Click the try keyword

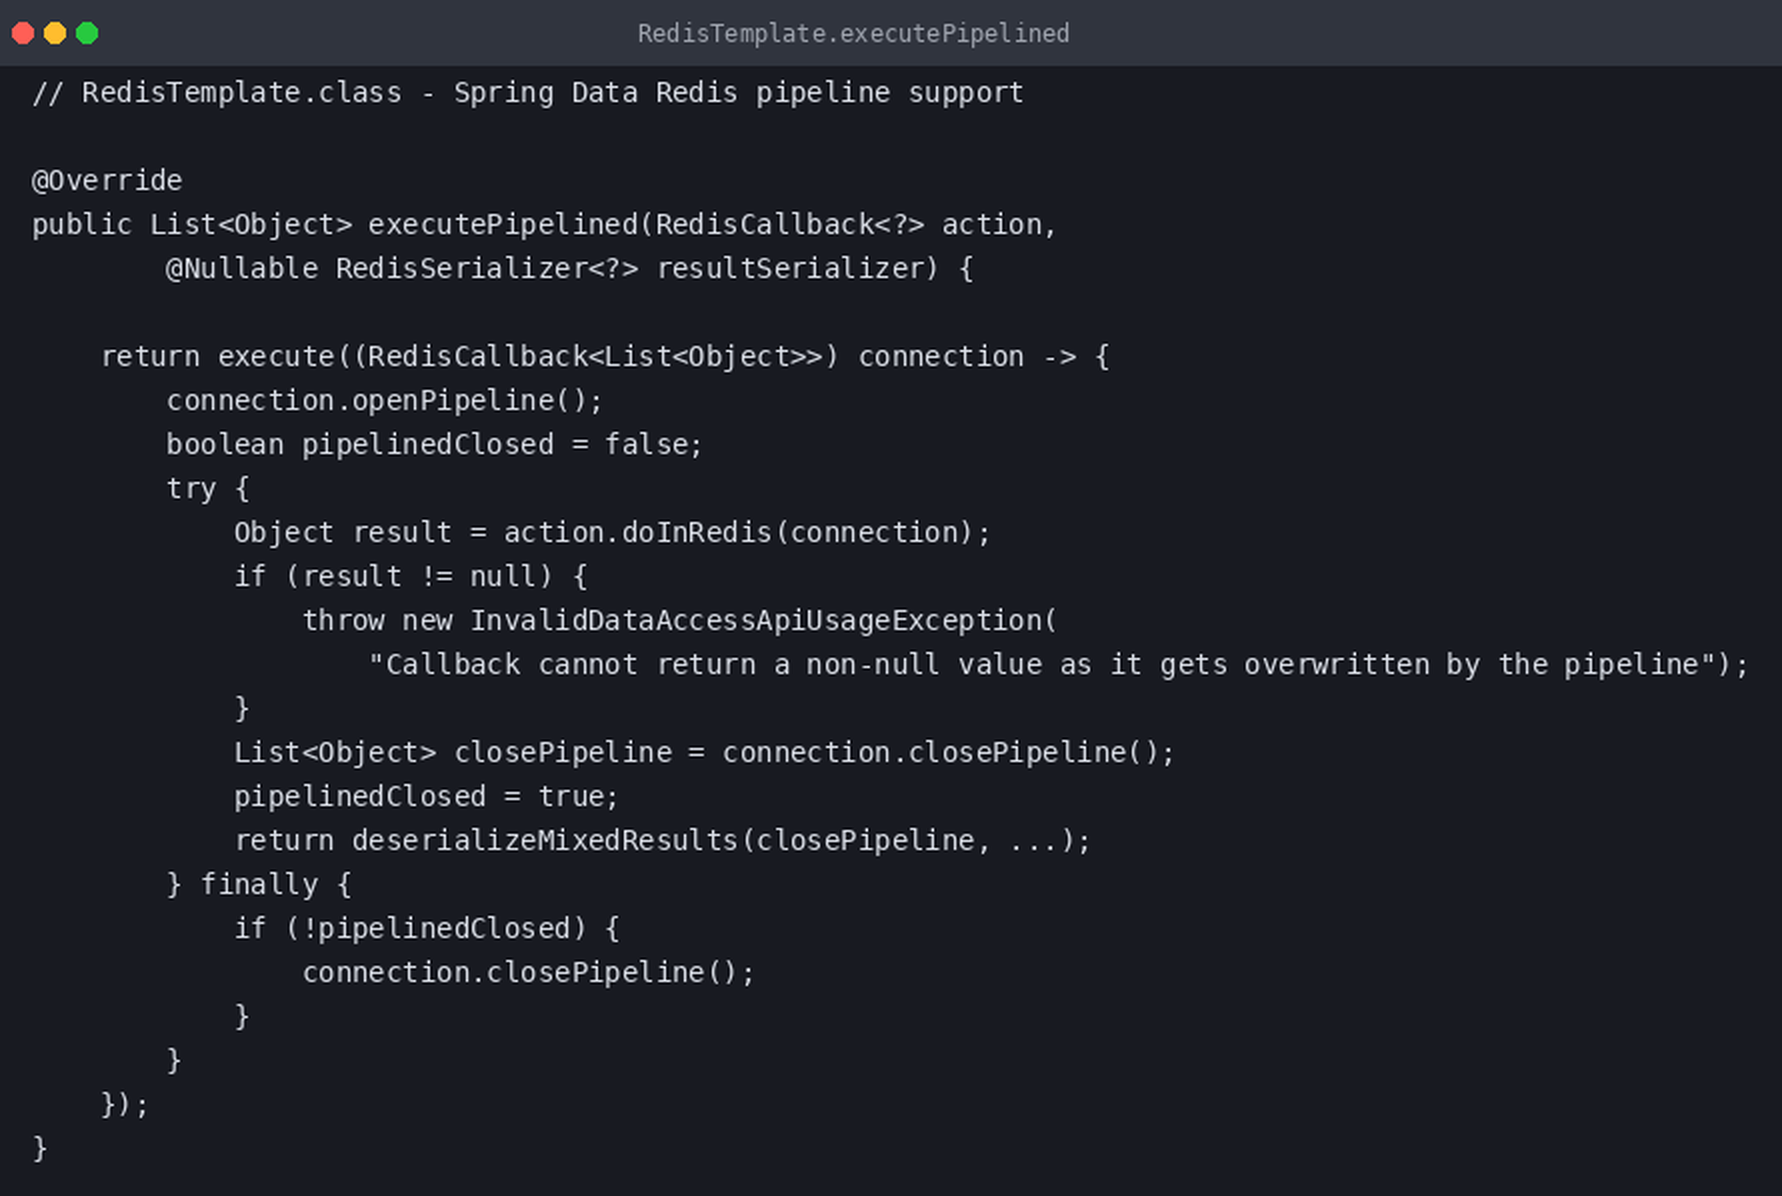coord(191,489)
